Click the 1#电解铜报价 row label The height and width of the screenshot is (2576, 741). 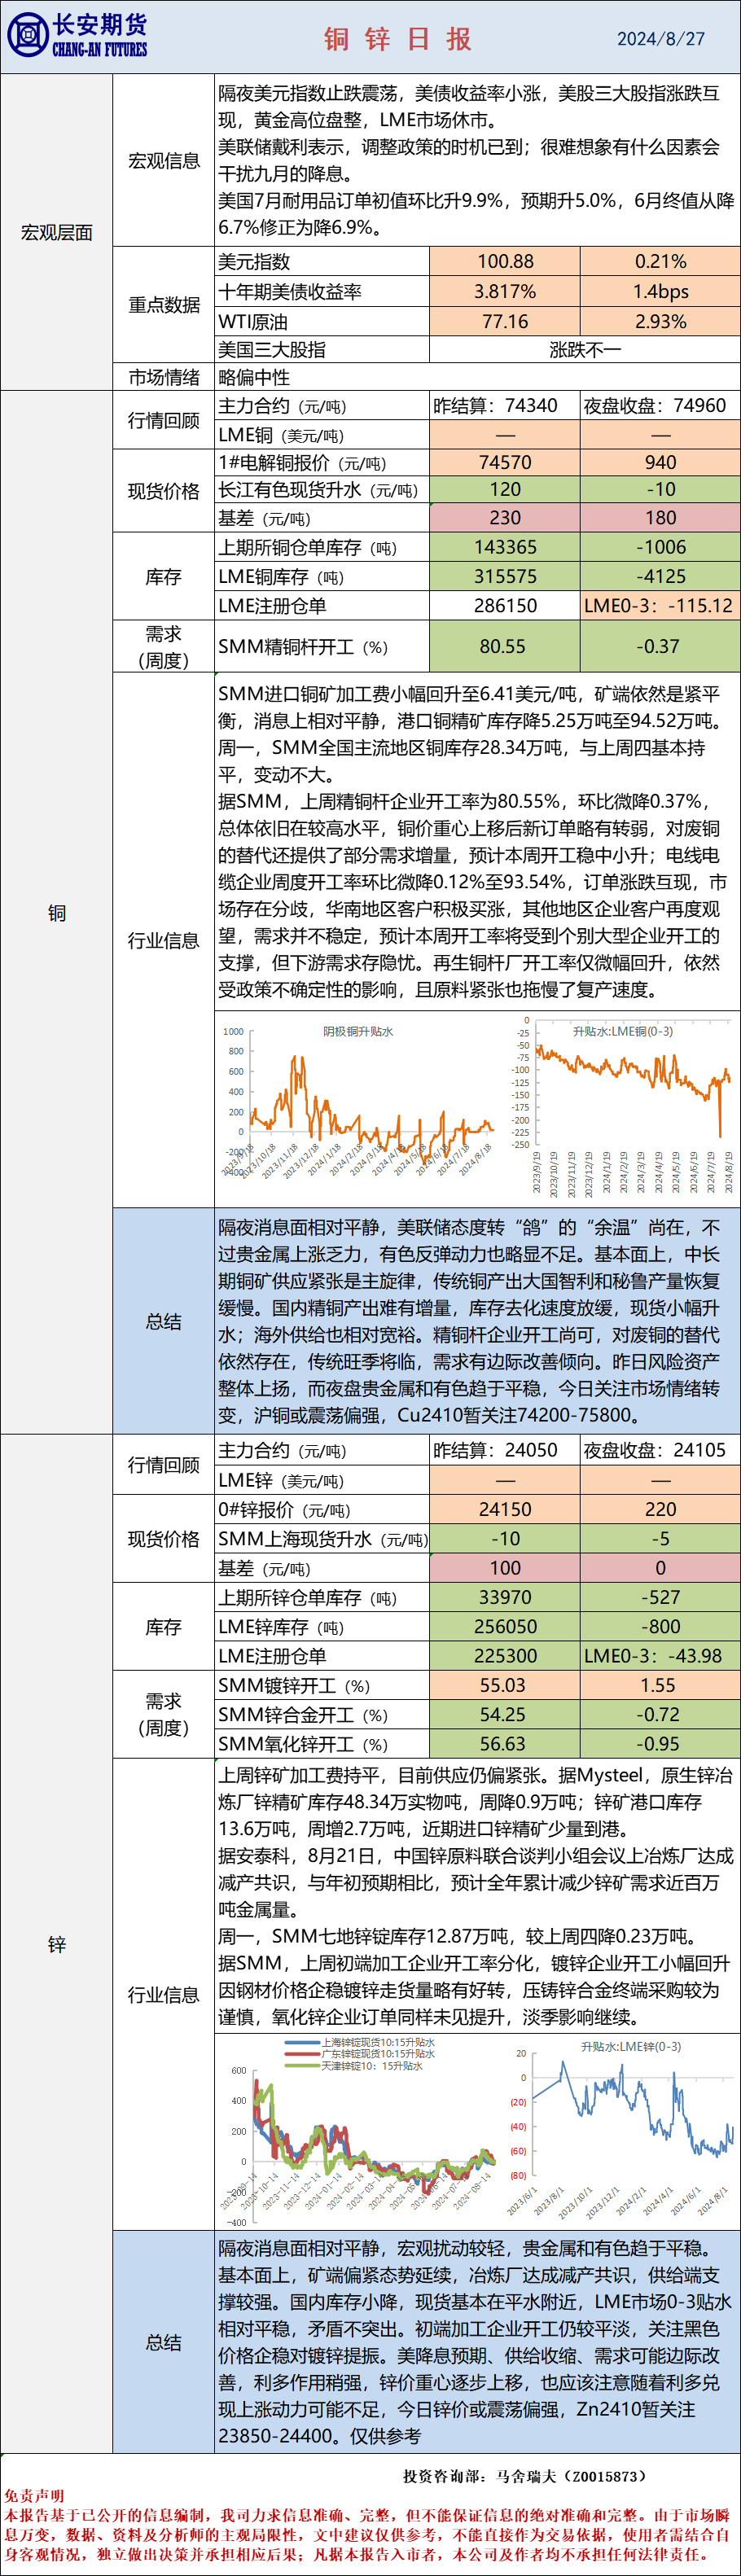coord(302,462)
